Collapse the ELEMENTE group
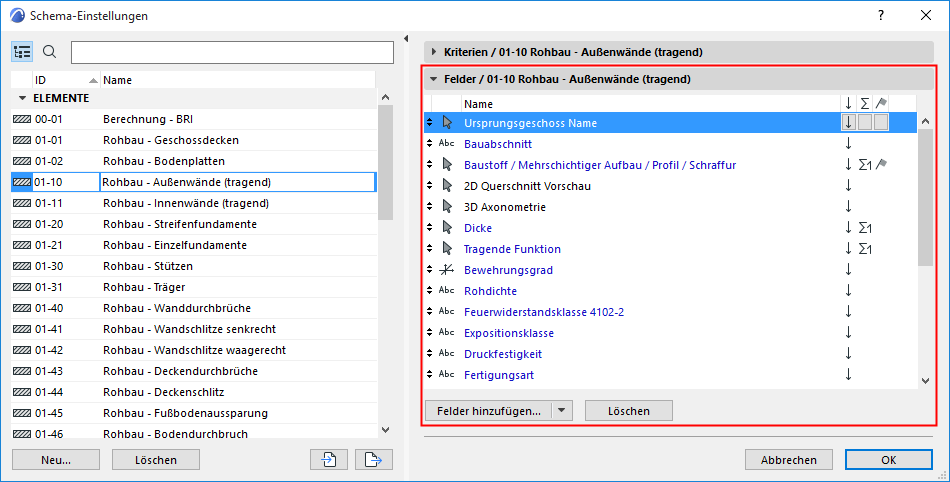The height and width of the screenshot is (482, 950). [22, 98]
